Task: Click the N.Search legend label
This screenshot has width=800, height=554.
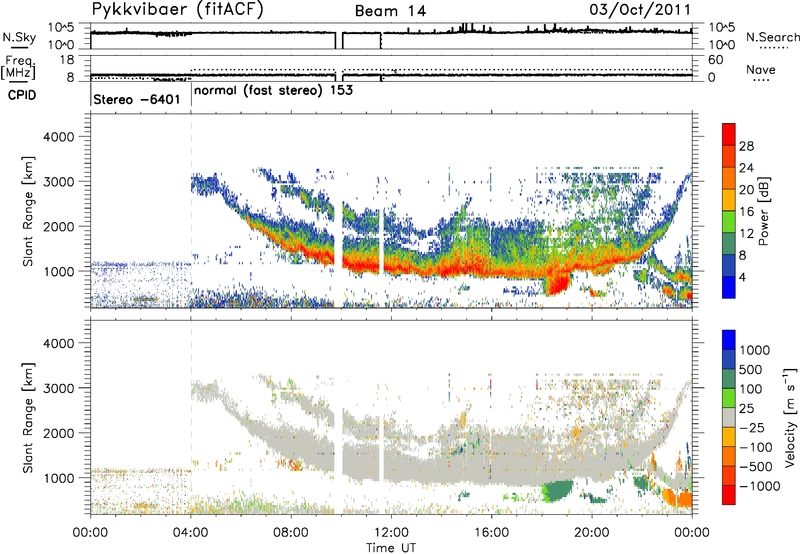Action: (x=772, y=37)
